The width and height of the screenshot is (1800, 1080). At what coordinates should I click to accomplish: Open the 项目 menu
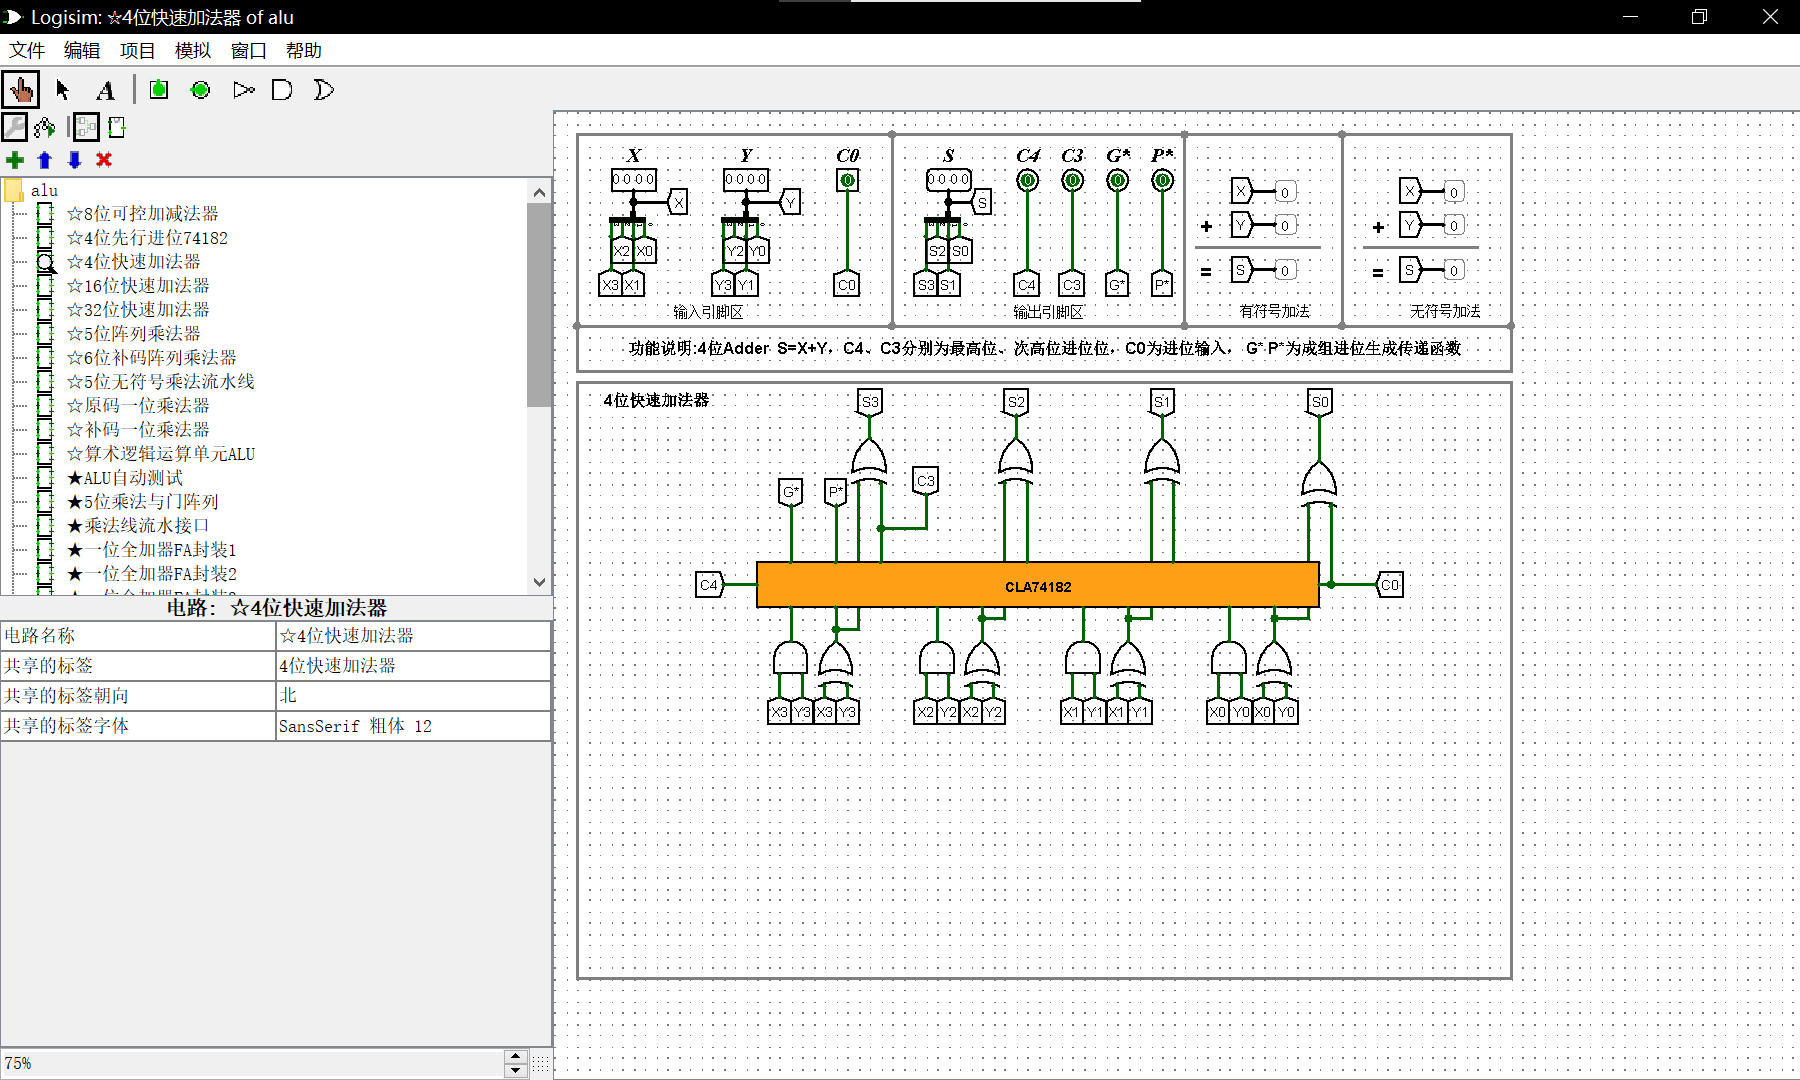click(137, 51)
